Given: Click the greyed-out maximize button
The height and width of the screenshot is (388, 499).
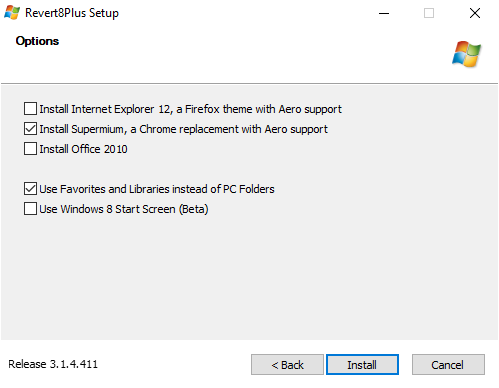Looking at the screenshot, I should pos(429,13).
